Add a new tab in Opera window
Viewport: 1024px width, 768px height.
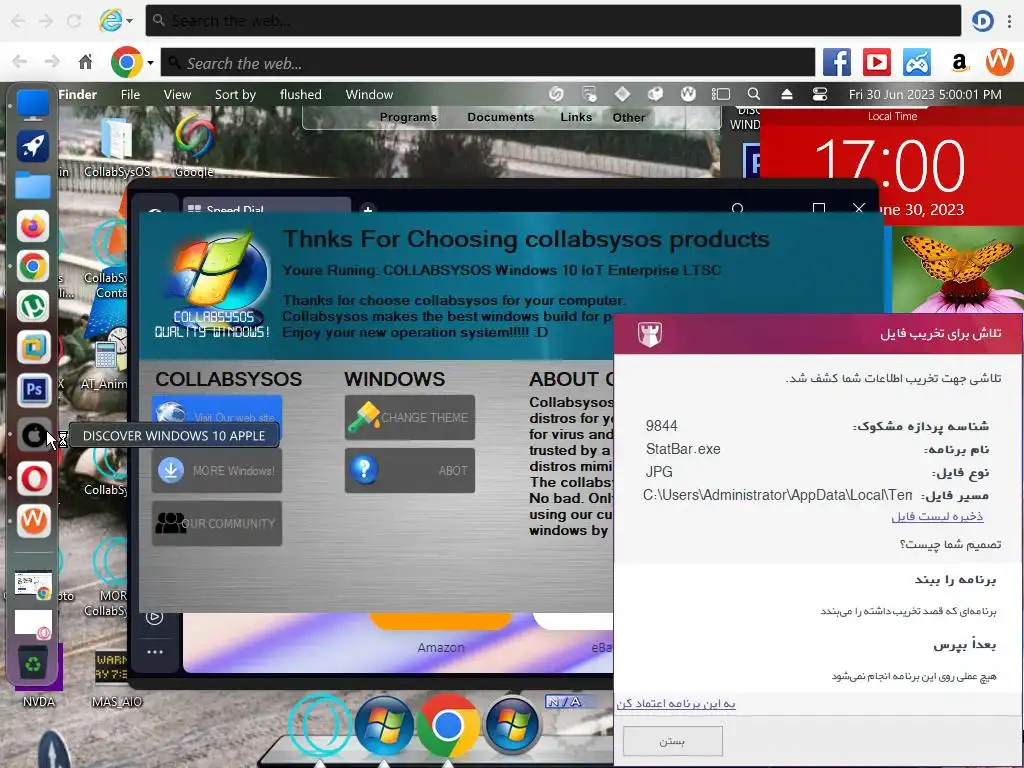(368, 209)
